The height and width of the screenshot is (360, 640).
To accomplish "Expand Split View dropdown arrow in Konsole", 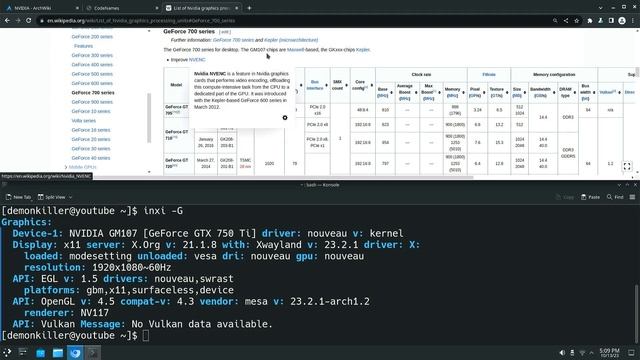I will pos(70,197).
